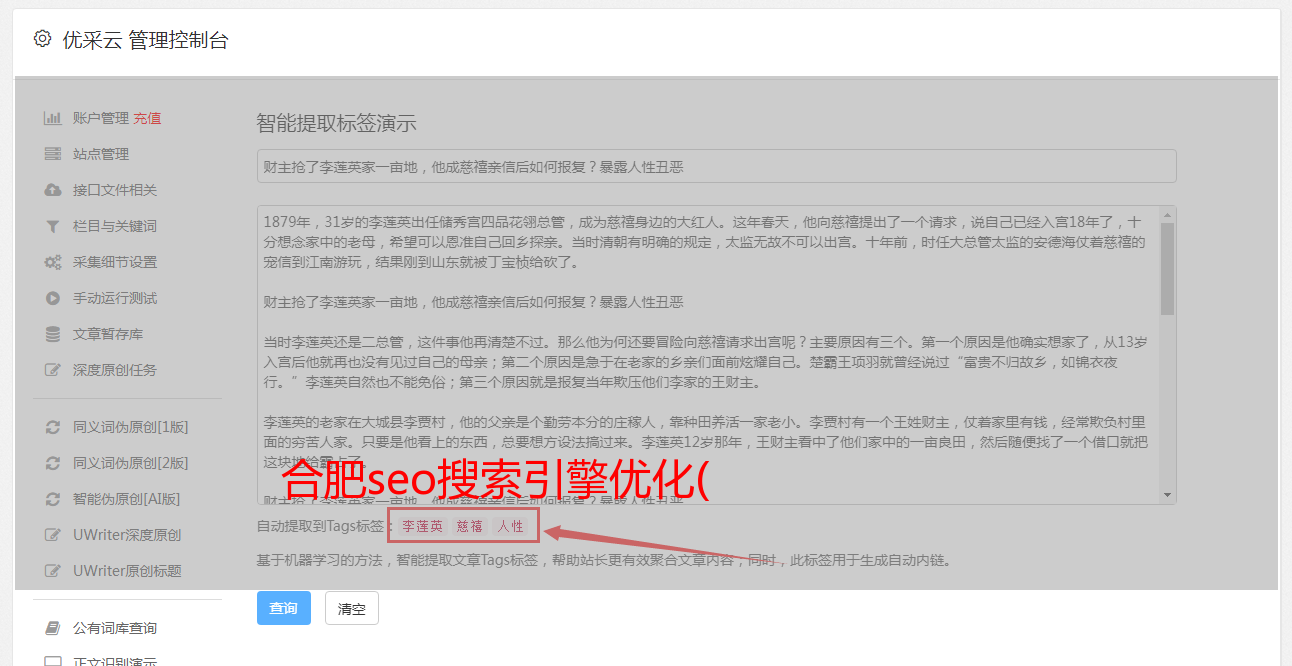Go to 接口文件相关
This screenshot has height=666, width=1292.
pos(115,190)
